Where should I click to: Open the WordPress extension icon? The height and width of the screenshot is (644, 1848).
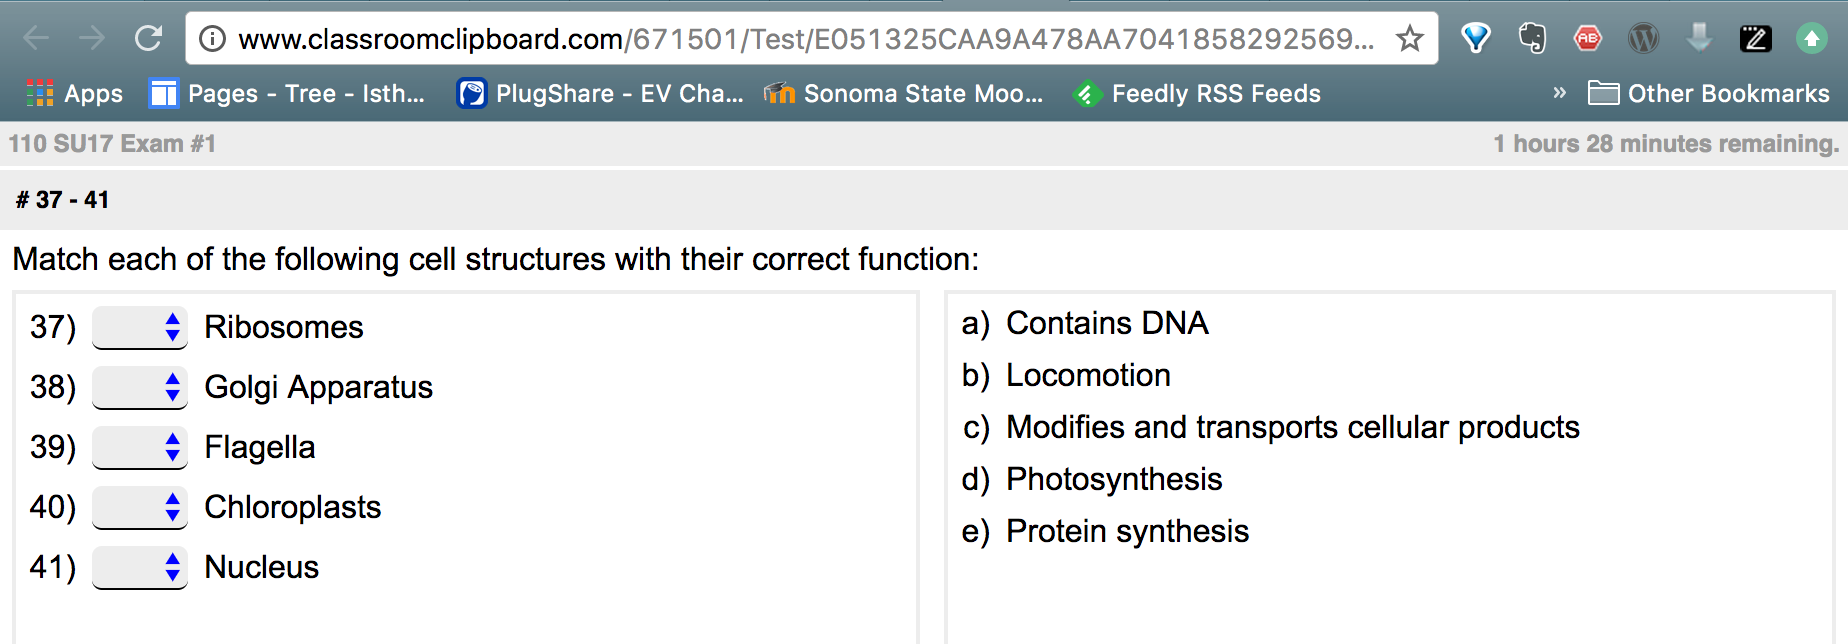(1643, 39)
